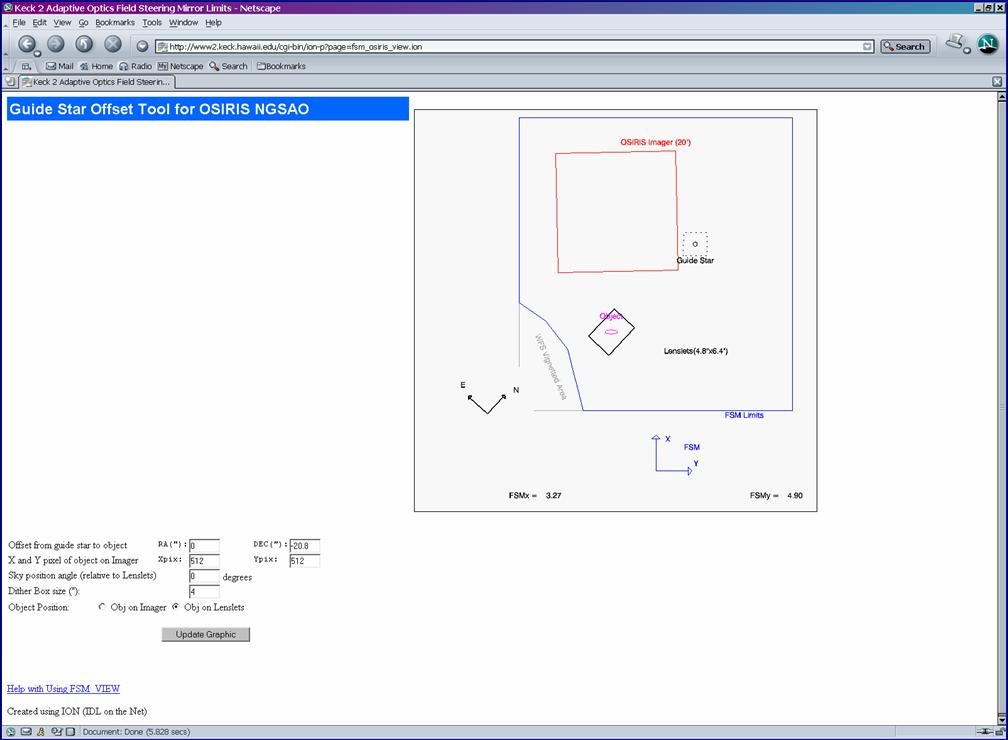The width and height of the screenshot is (1008, 740).
Task: Open the Tools menu
Action: click(x=151, y=22)
